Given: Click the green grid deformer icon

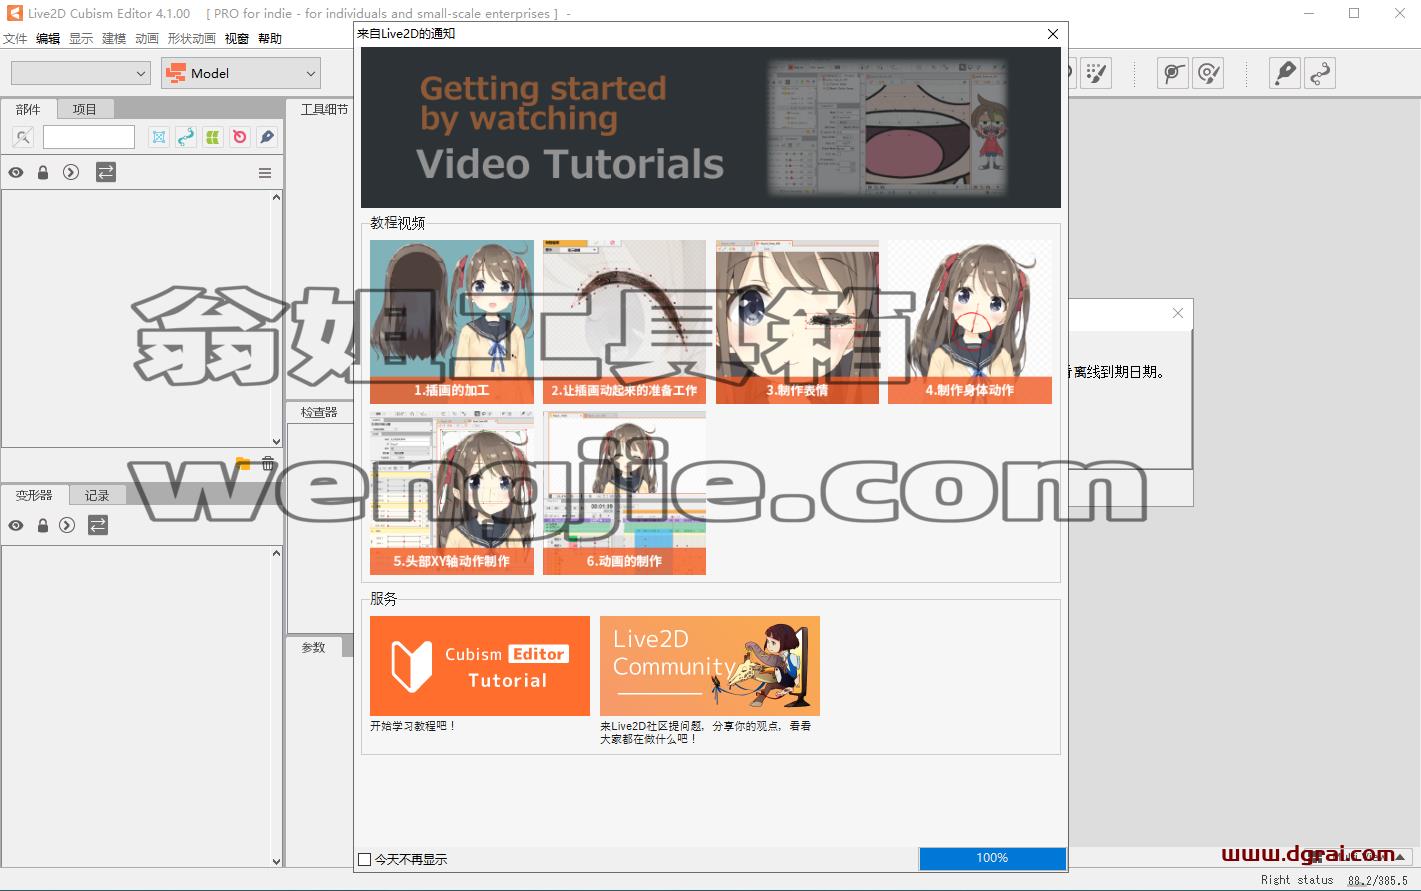Looking at the screenshot, I should tap(213, 137).
